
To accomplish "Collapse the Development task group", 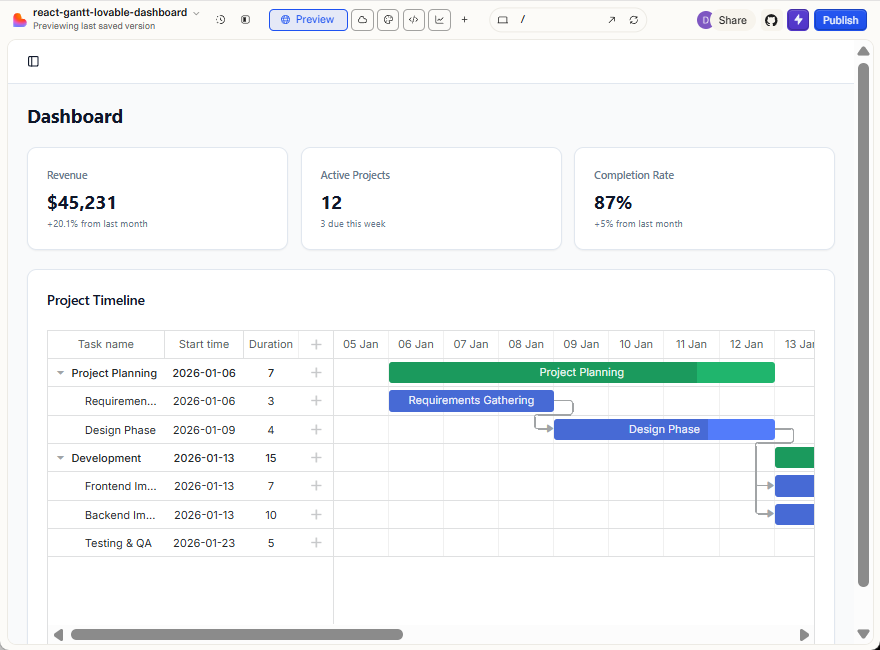I will (x=60, y=458).
